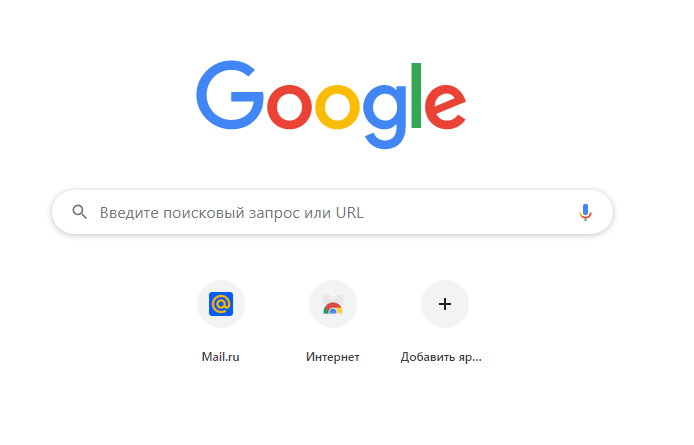The width and height of the screenshot is (694, 445).
Task: Click the green letter l in Google logo
Action: [x=416, y=95]
